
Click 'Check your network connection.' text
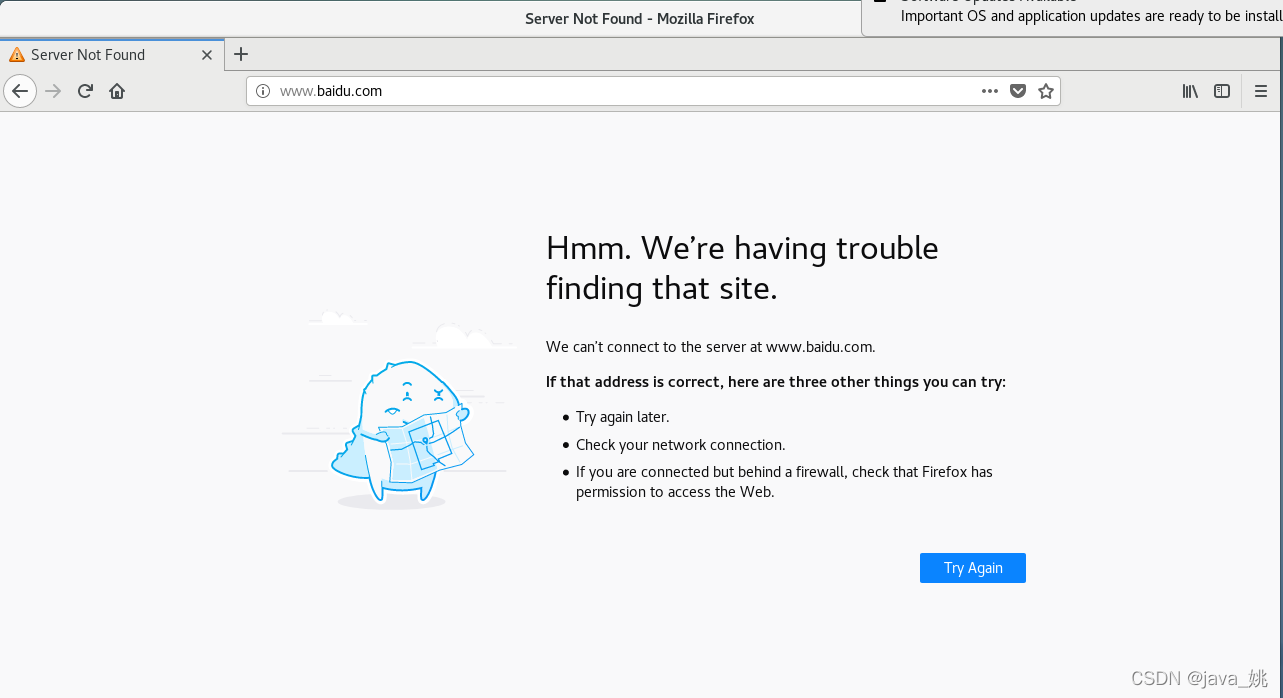681,445
